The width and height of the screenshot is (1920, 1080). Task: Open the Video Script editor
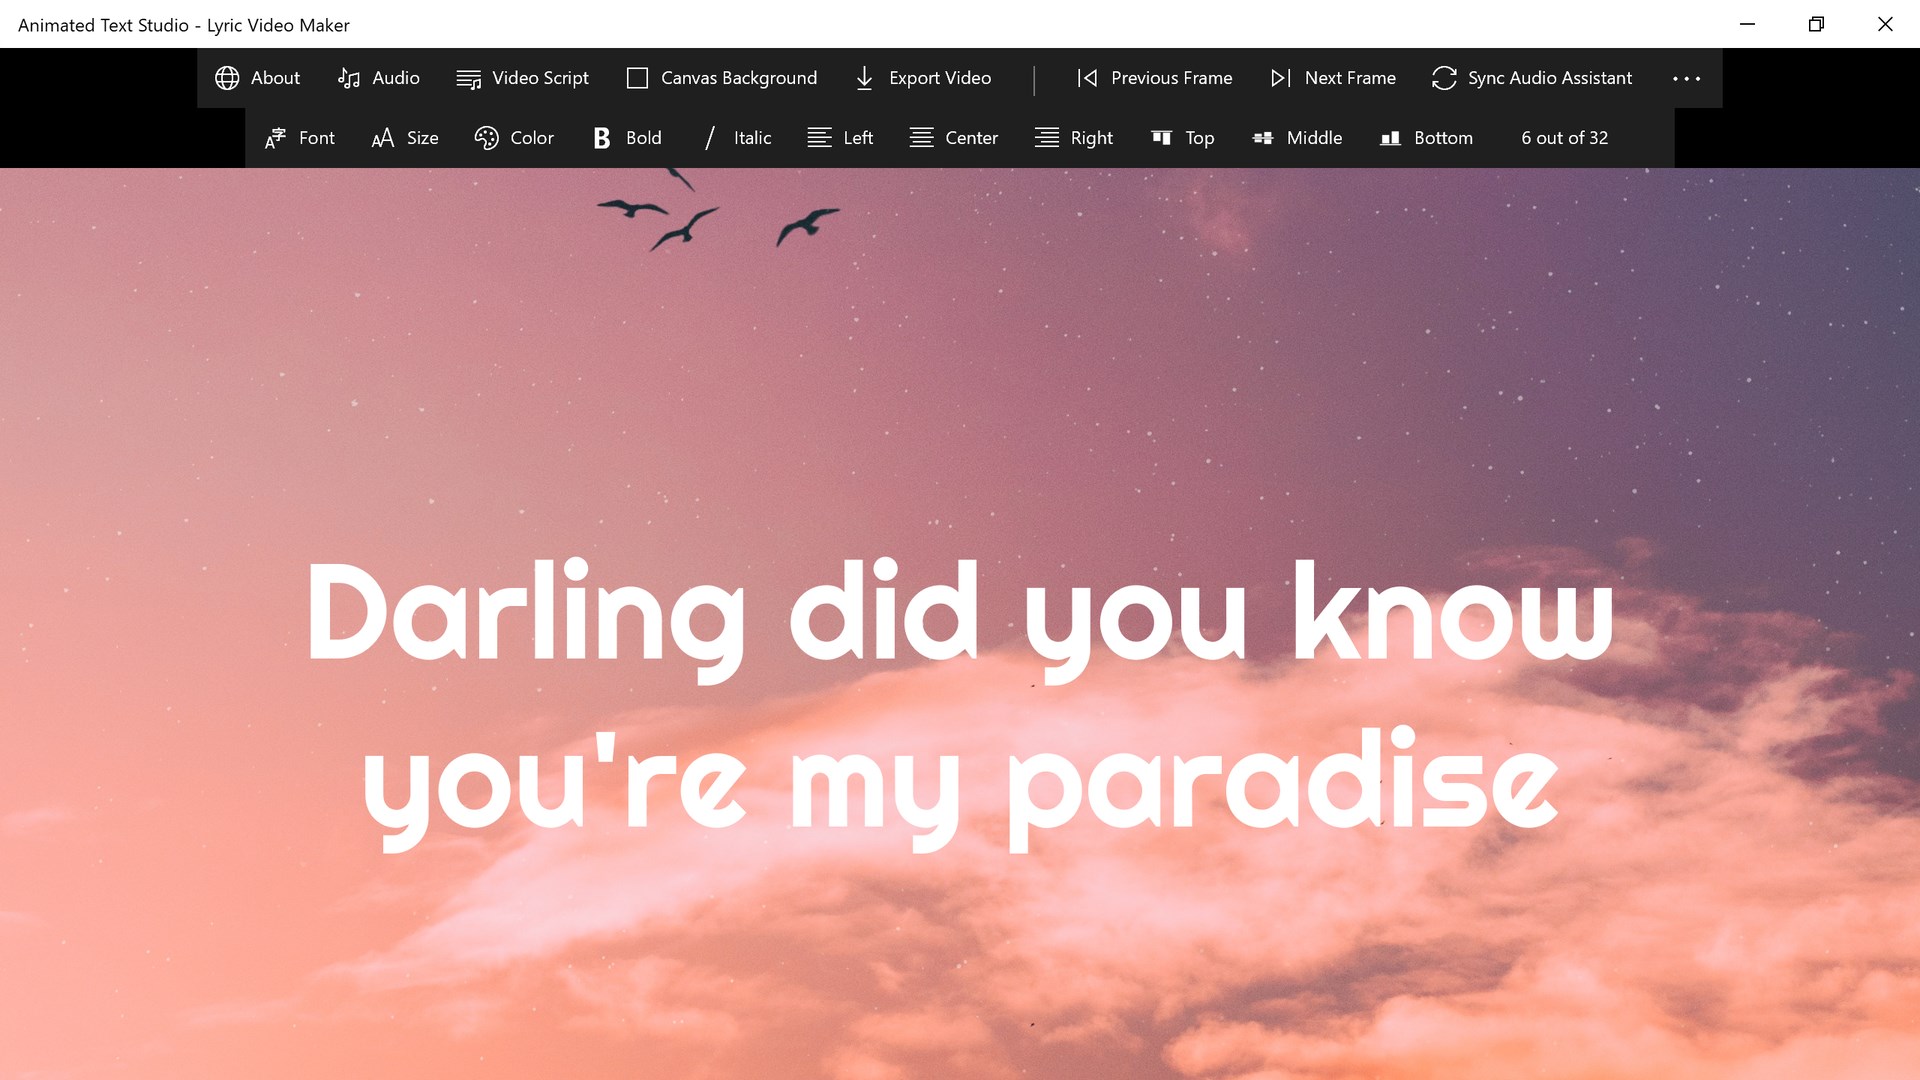(522, 78)
